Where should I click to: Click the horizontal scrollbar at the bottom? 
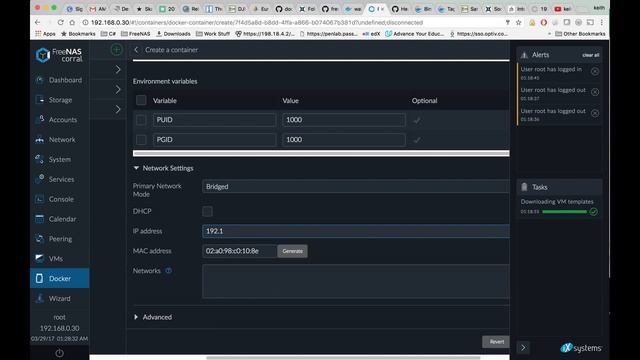[343, 358]
